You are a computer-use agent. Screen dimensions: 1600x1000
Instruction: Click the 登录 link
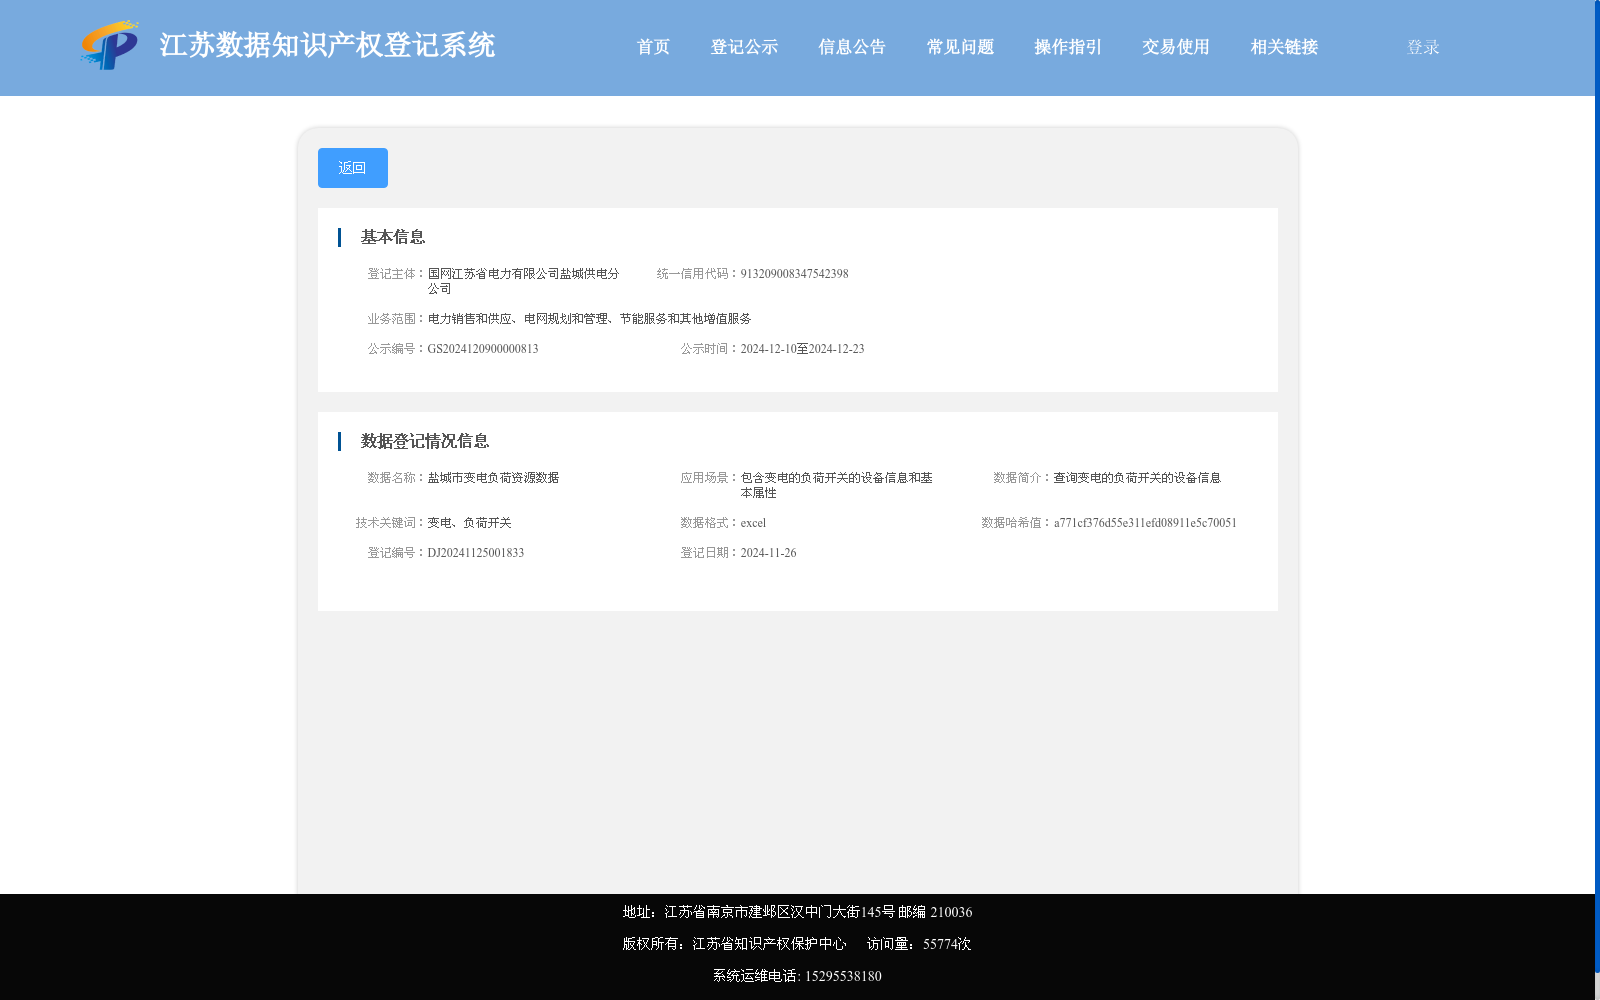coord(1423,47)
